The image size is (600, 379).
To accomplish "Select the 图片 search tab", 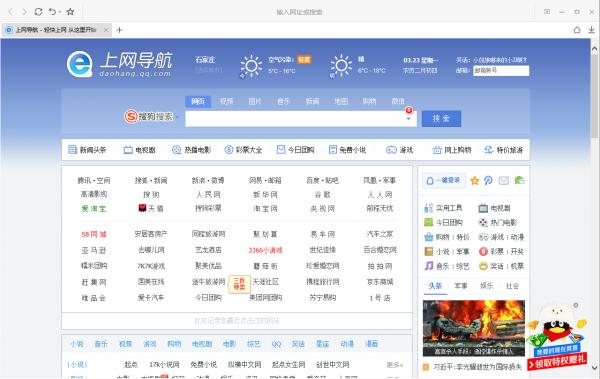I will click(255, 101).
